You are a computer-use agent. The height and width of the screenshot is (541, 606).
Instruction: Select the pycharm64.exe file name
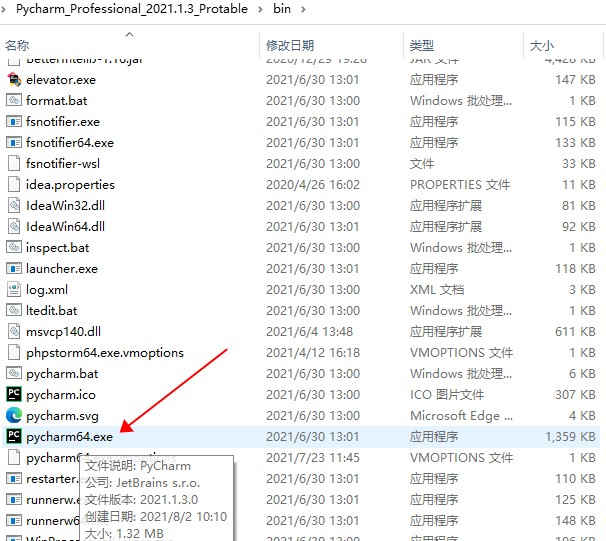click(x=70, y=437)
